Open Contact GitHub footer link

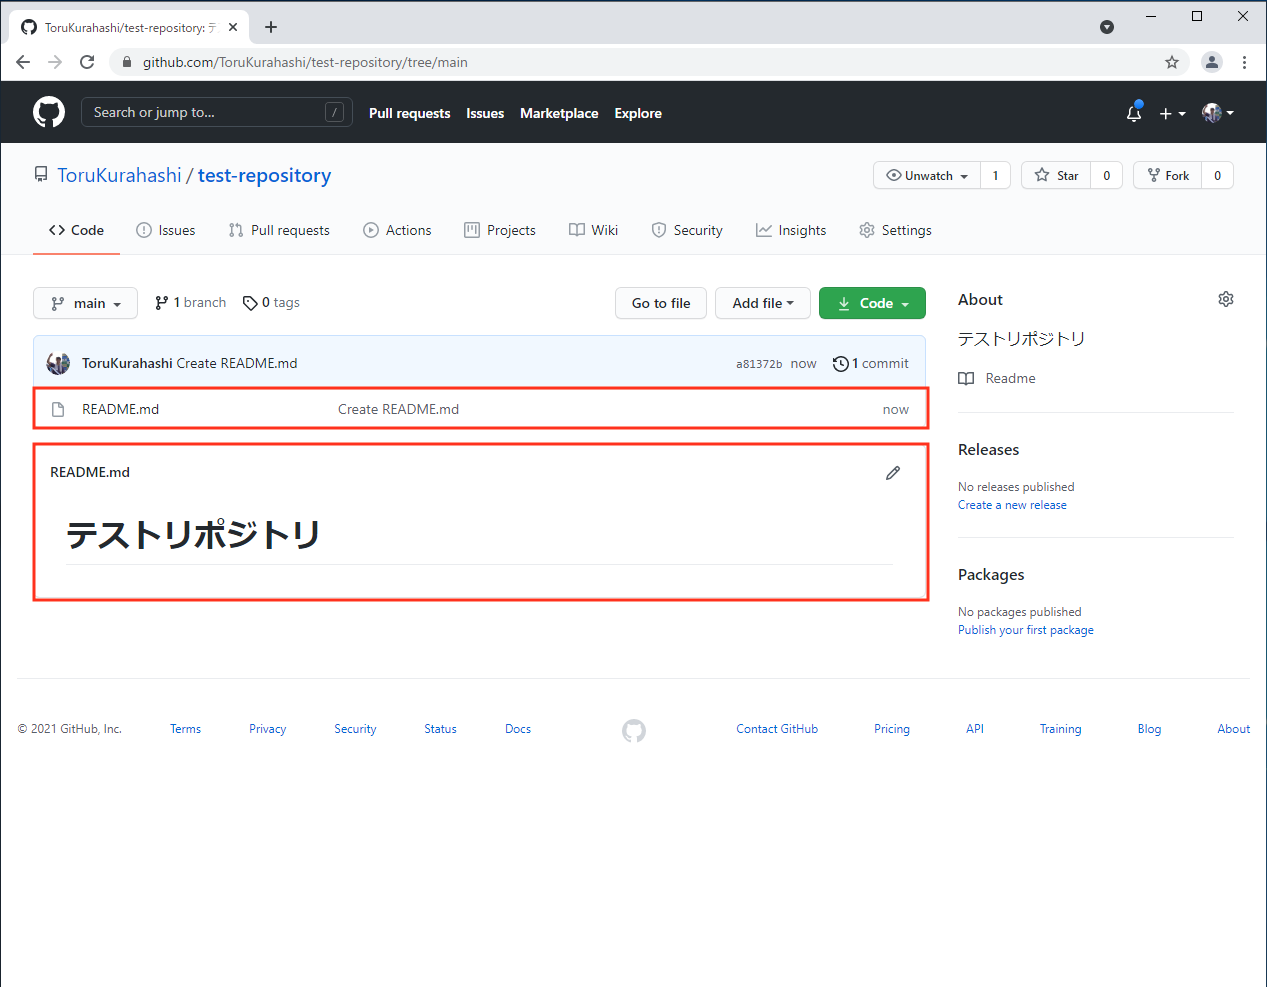click(x=777, y=729)
